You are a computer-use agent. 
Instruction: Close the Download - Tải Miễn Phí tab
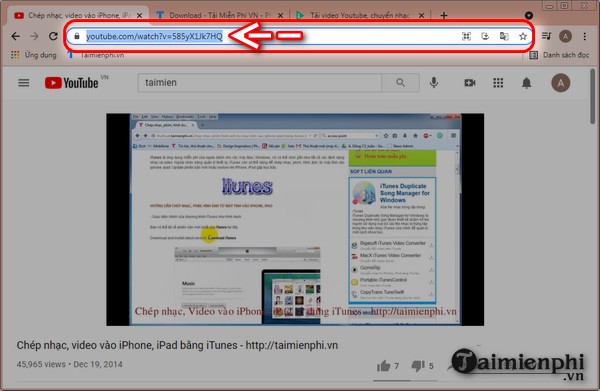pyautogui.click(x=280, y=16)
